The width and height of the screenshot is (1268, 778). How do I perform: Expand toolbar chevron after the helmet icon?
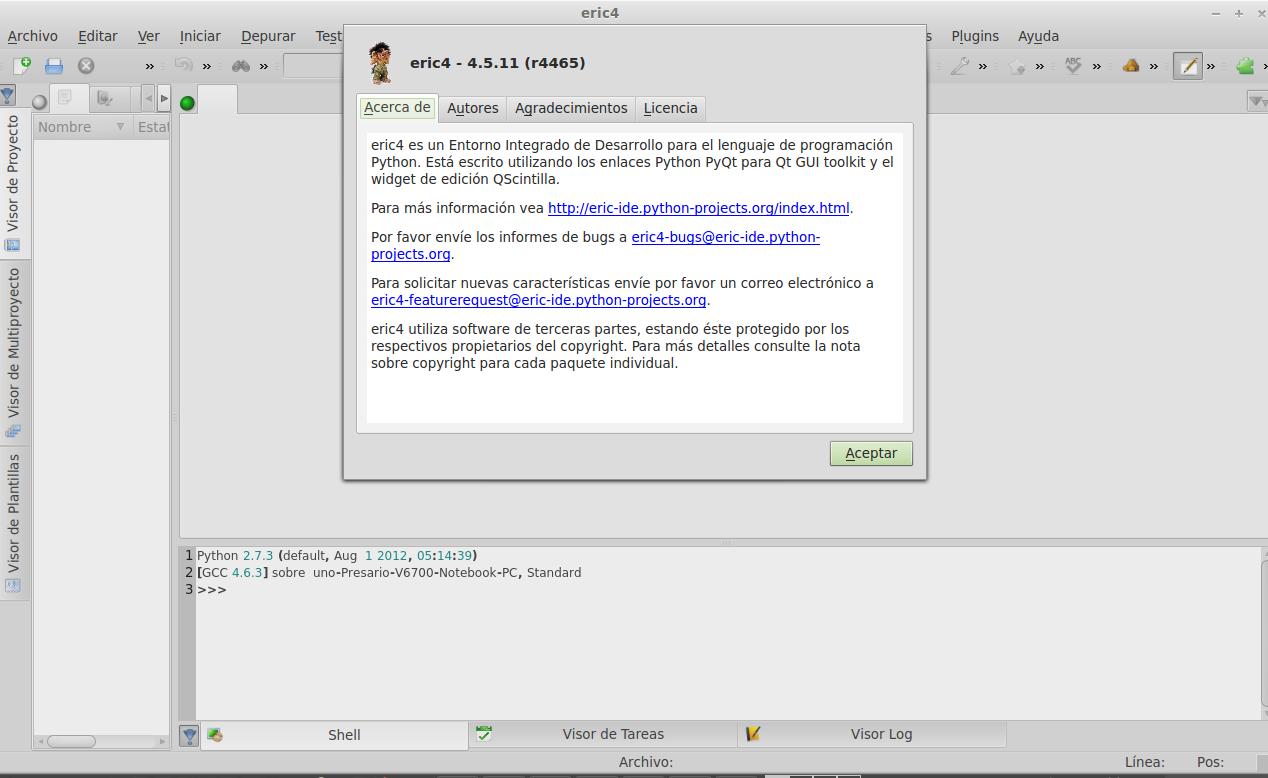(1154, 66)
